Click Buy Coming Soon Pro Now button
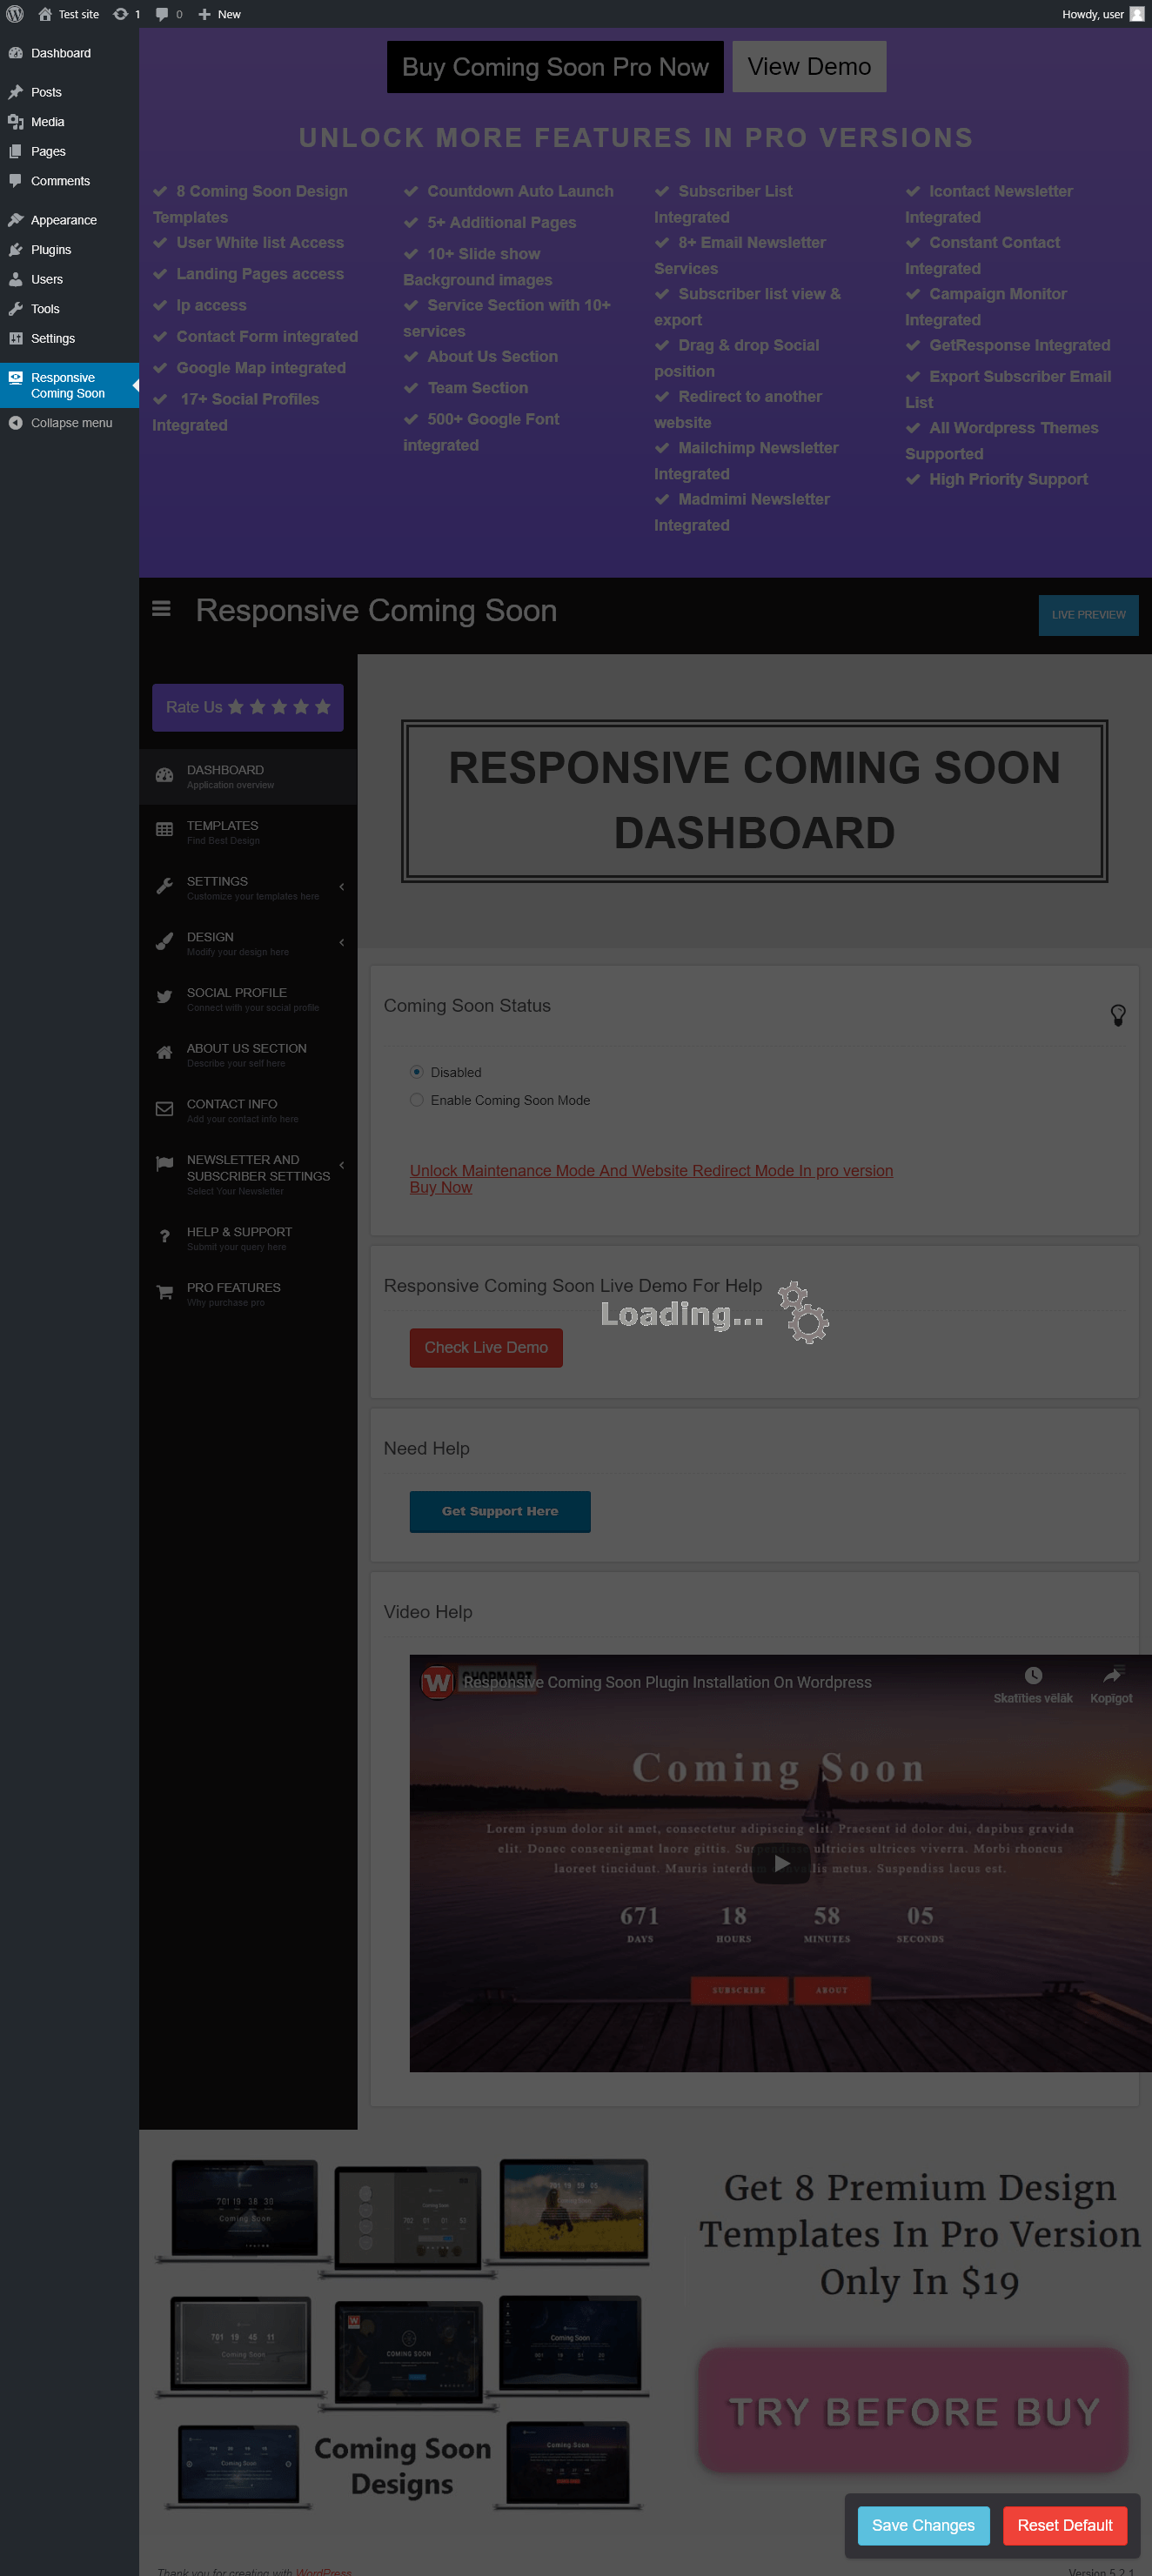This screenshot has height=2576, width=1152. tap(555, 67)
